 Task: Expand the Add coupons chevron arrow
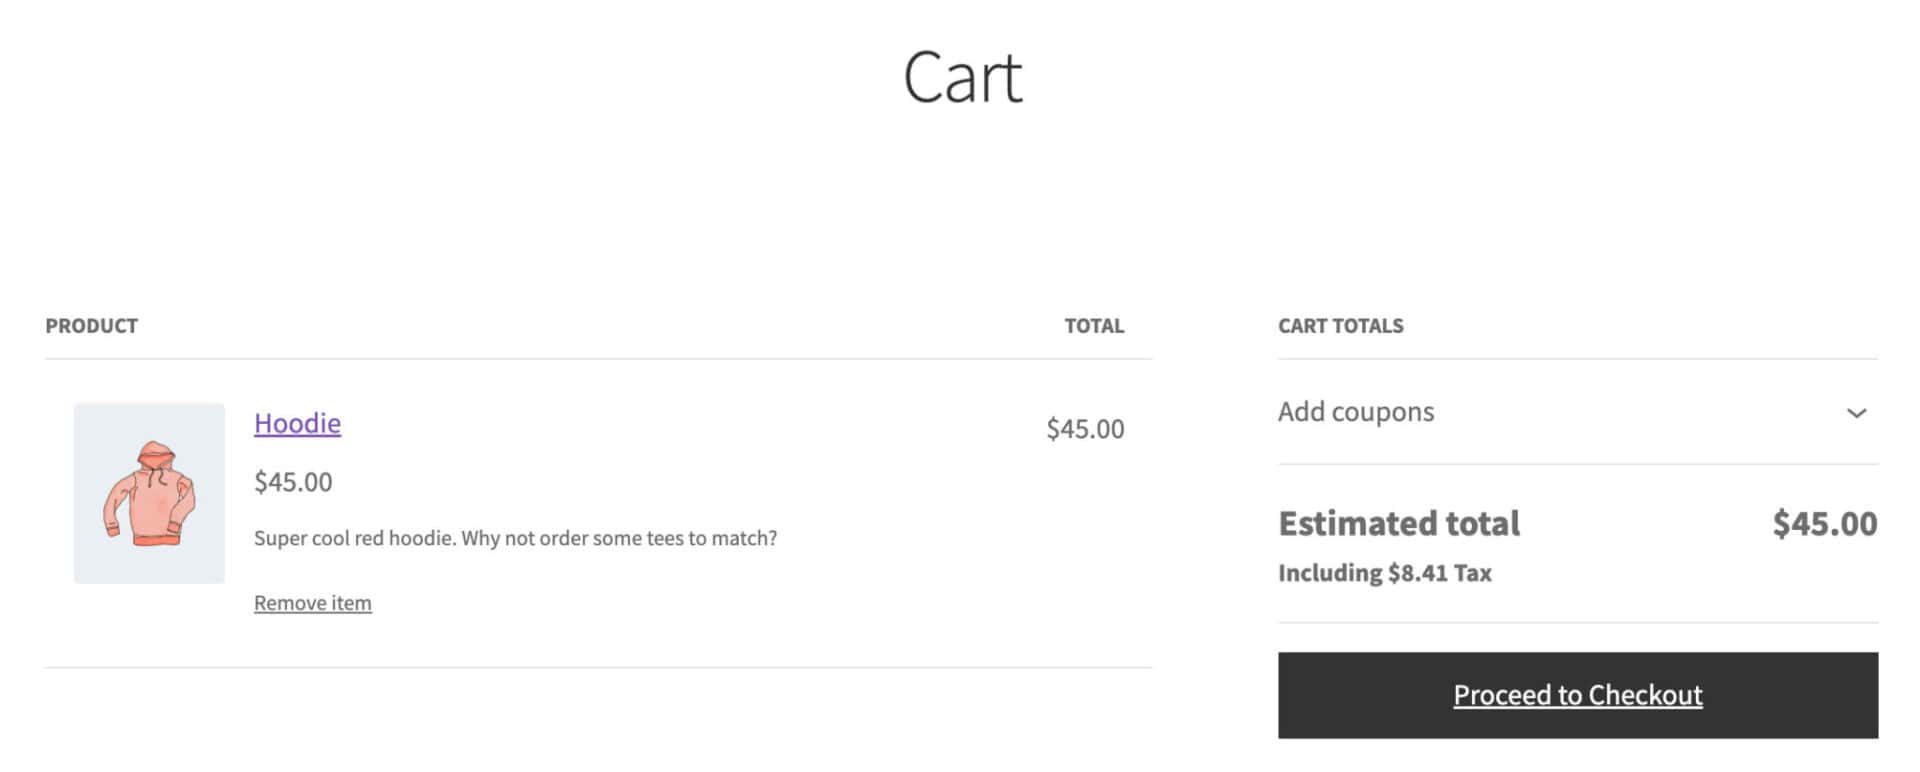point(1856,413)
